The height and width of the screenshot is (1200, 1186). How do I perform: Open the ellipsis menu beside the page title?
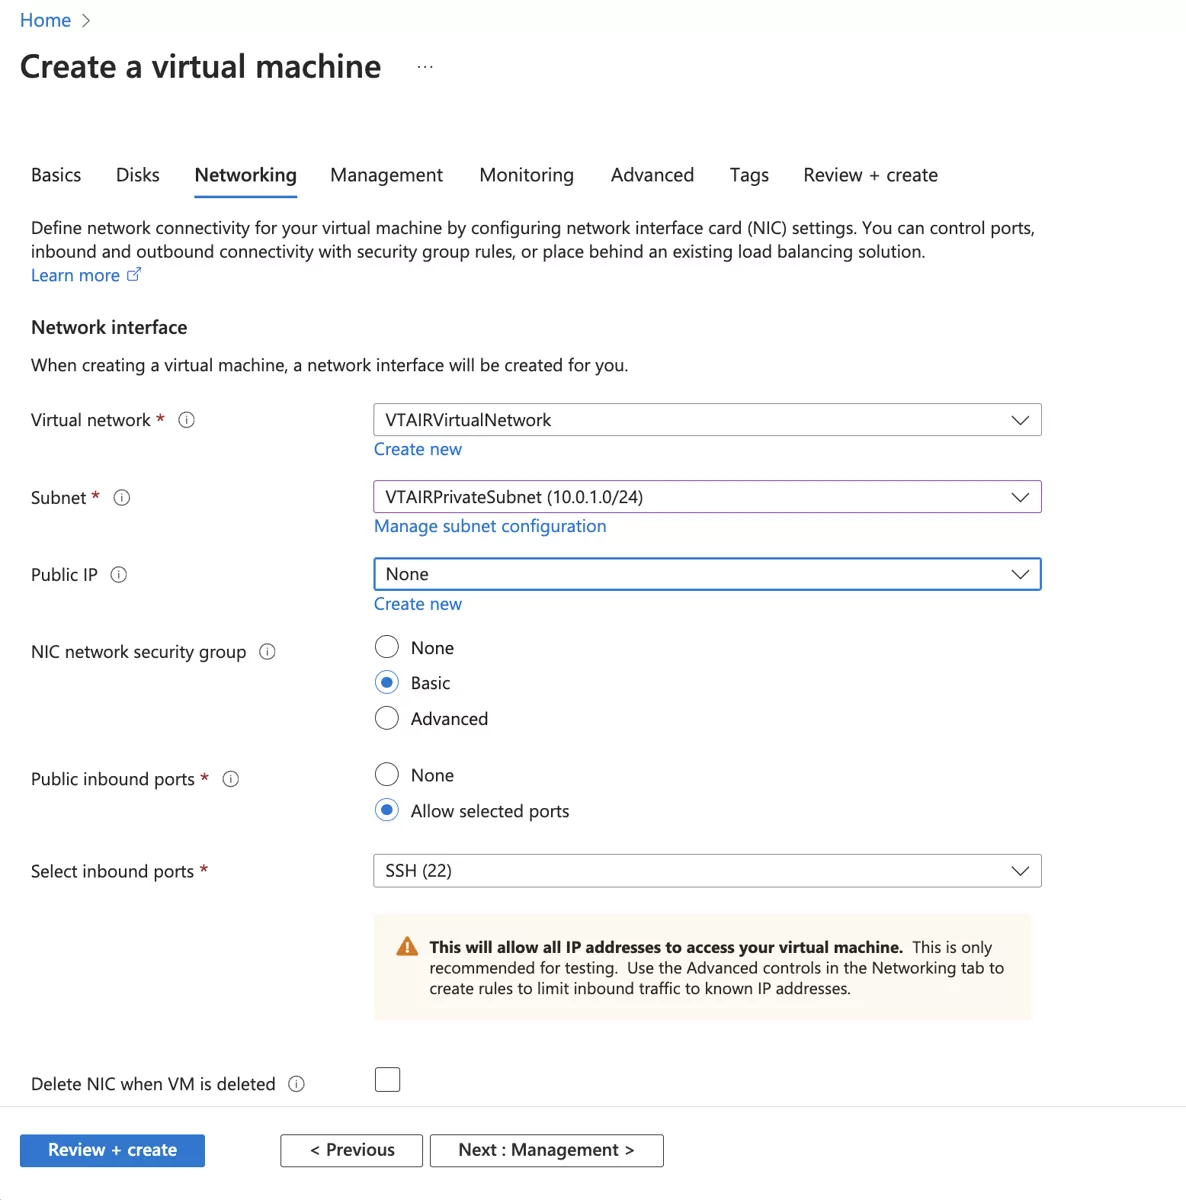[425, 66]
